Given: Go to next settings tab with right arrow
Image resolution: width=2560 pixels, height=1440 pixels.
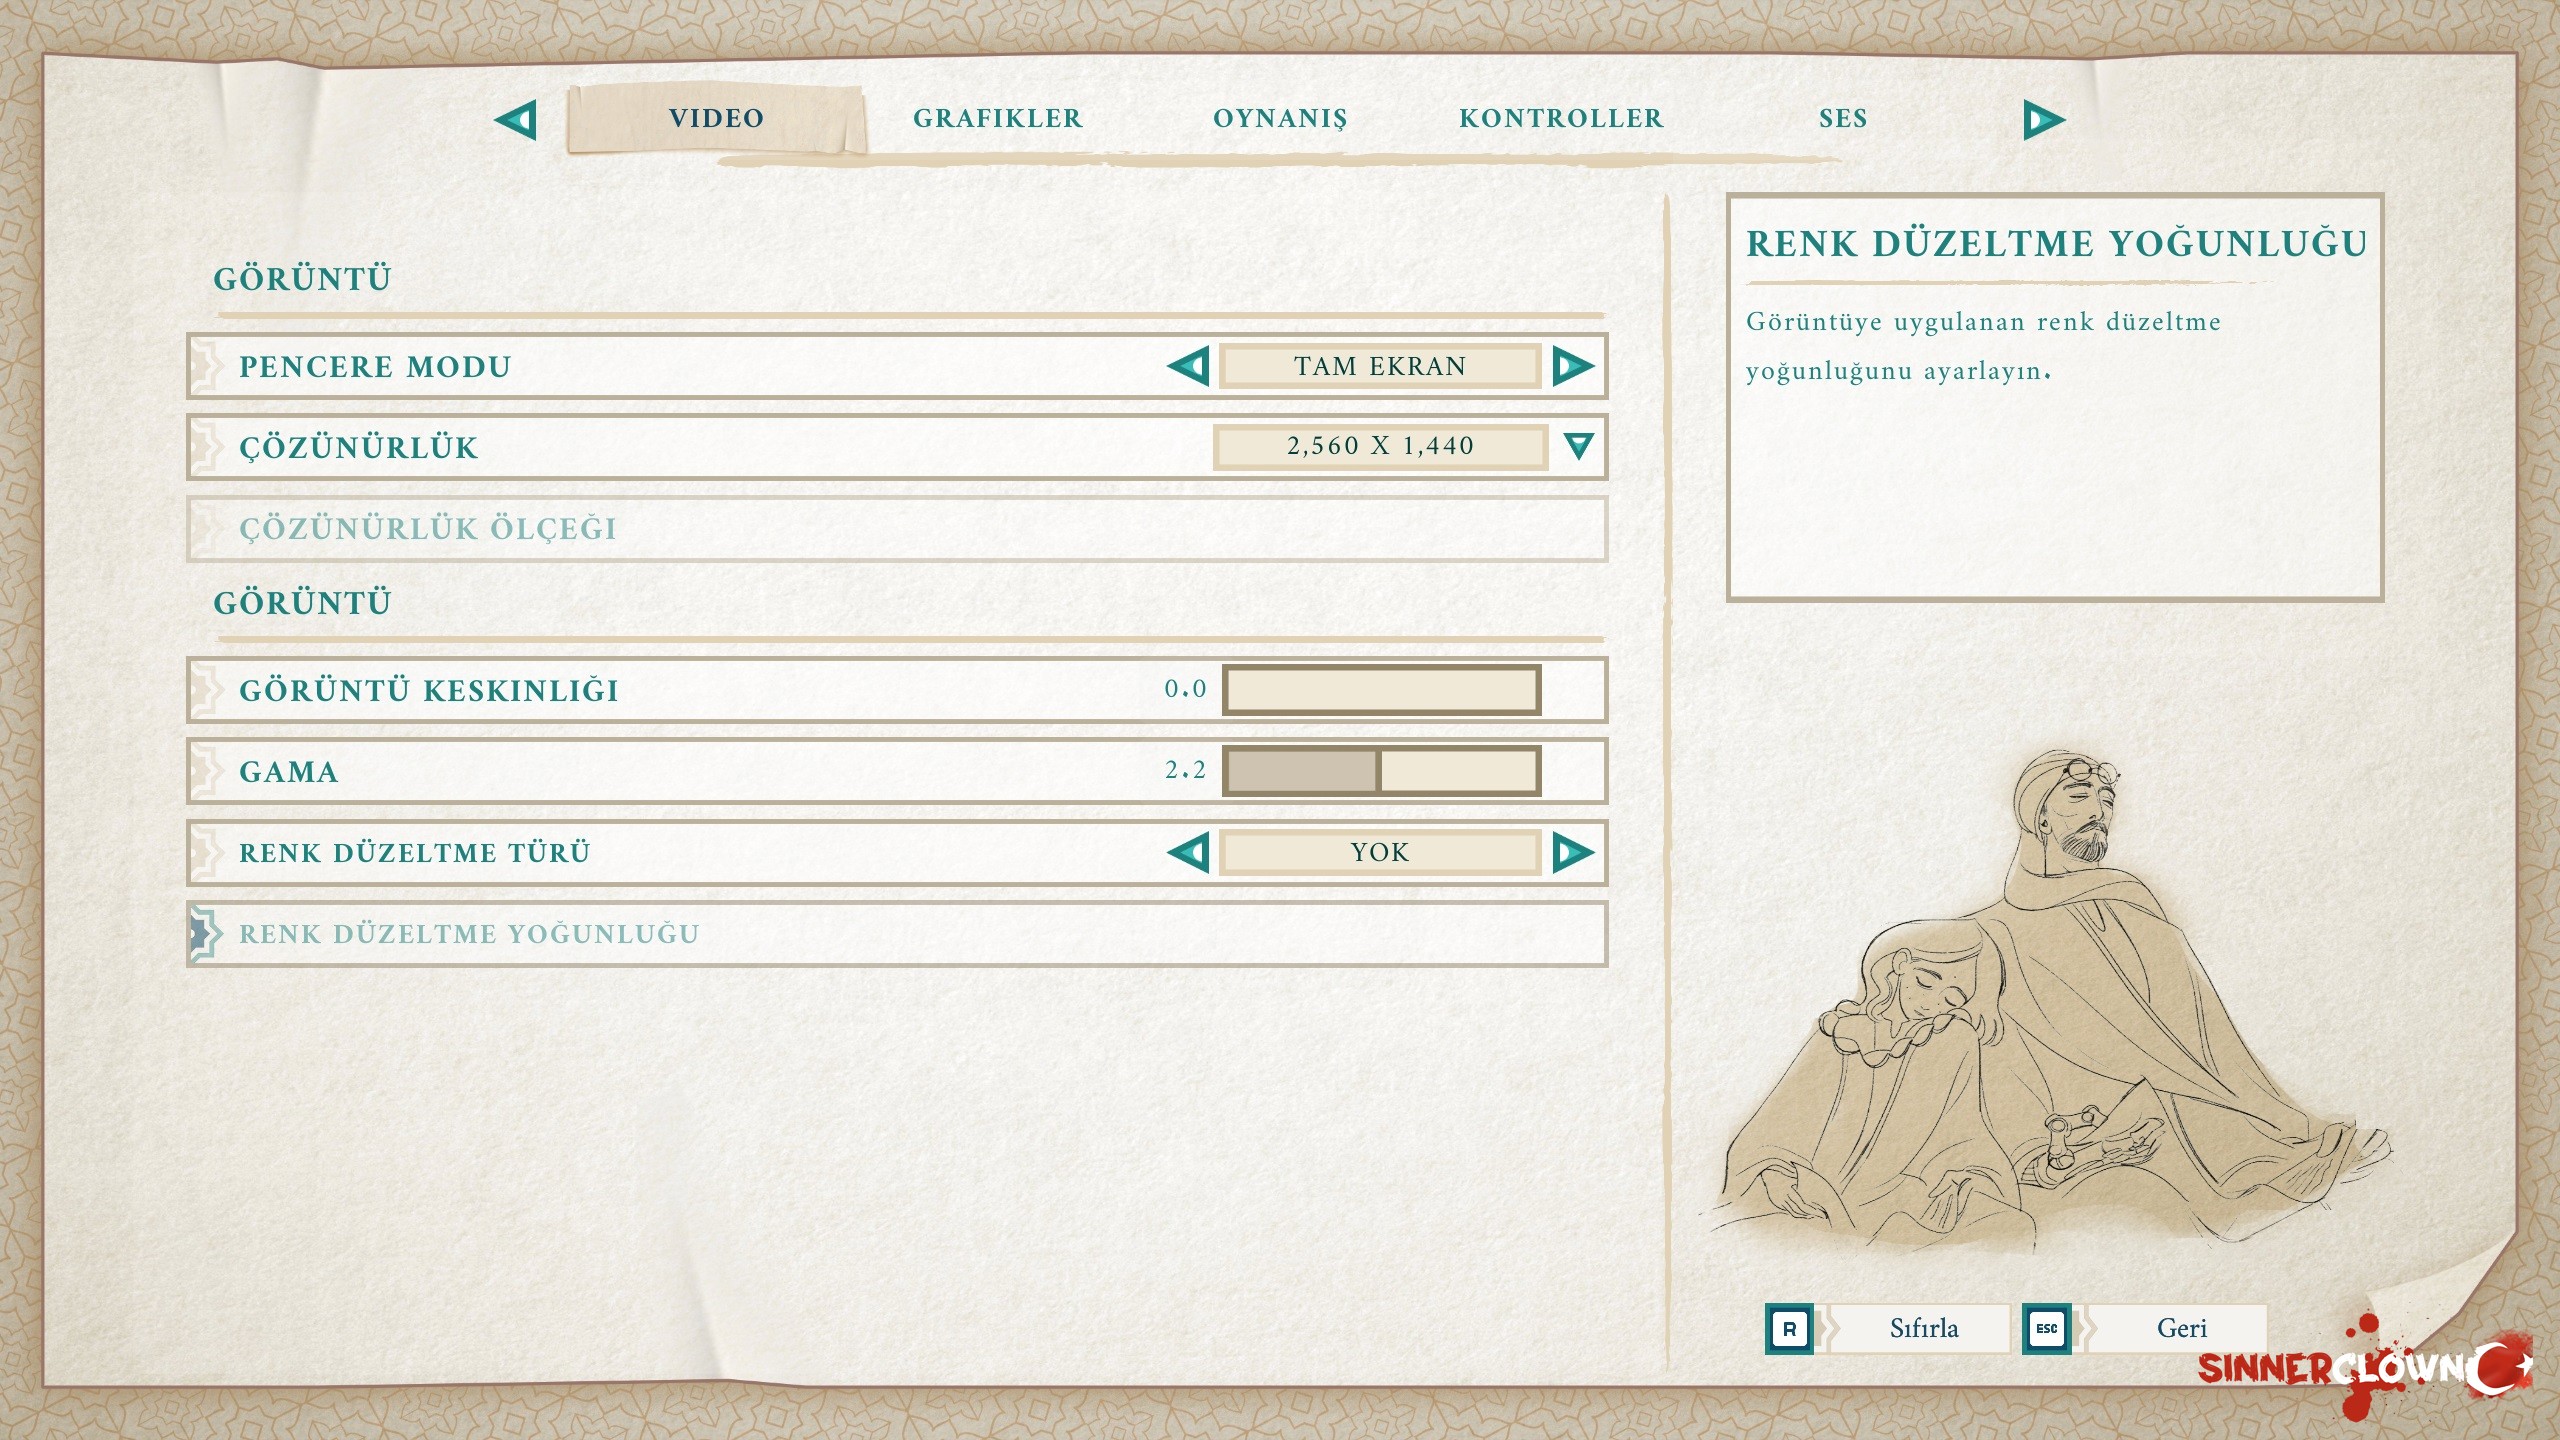Looking at the screenshot, I should point(2043,120).
